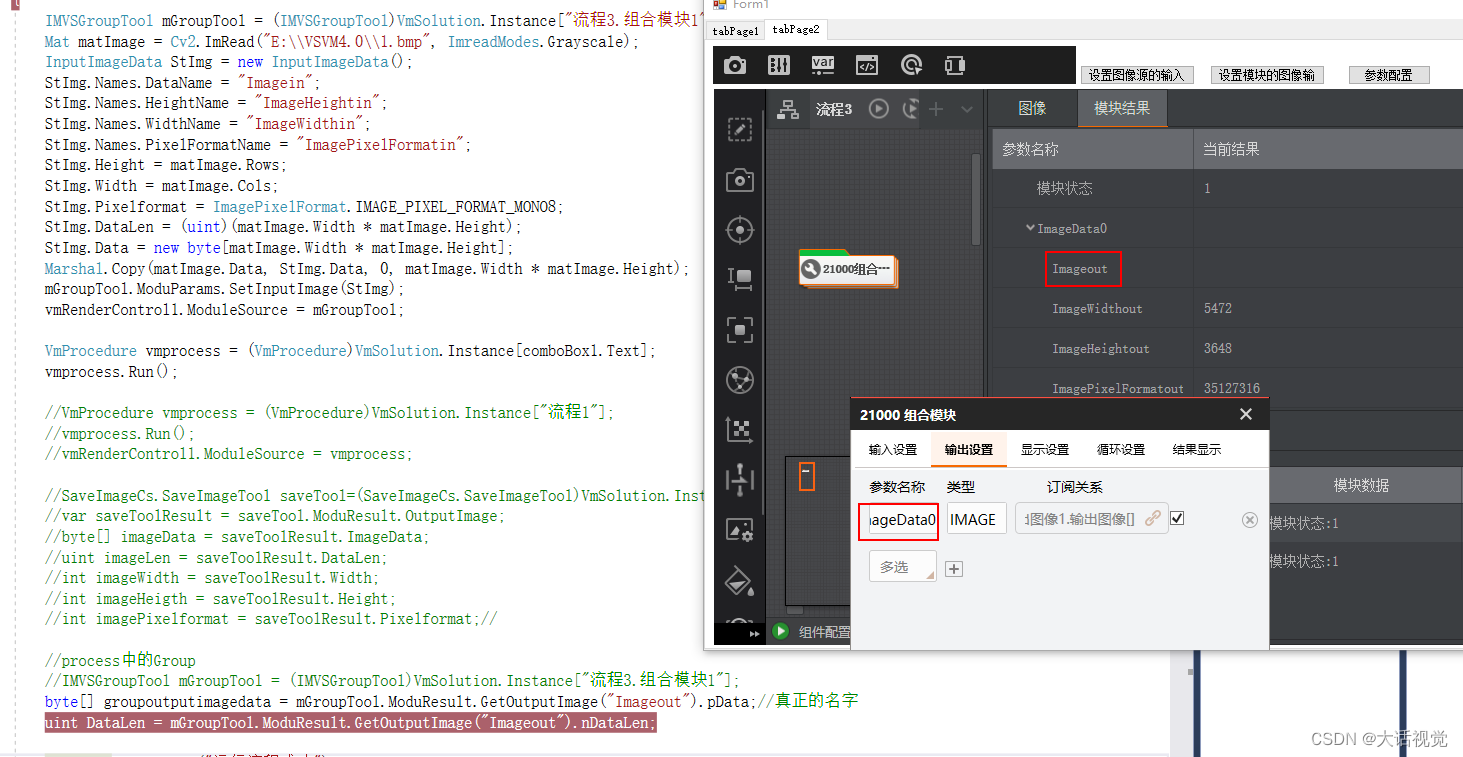Image resolution: width=1463 pixels, height=757 pixels.
Task: Select the ImageHeightout row
Action: click(x=1227, y=348)
